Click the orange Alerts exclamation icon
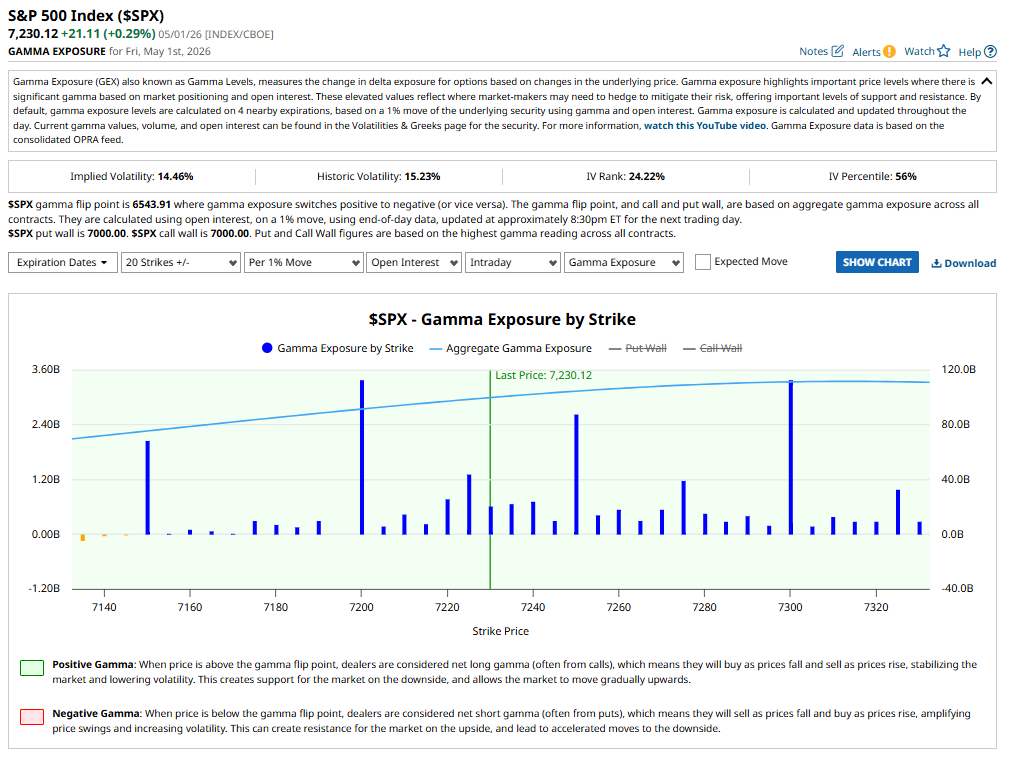Image resolution: width=1034 pixels, height=767 pixels. point(889,51)
